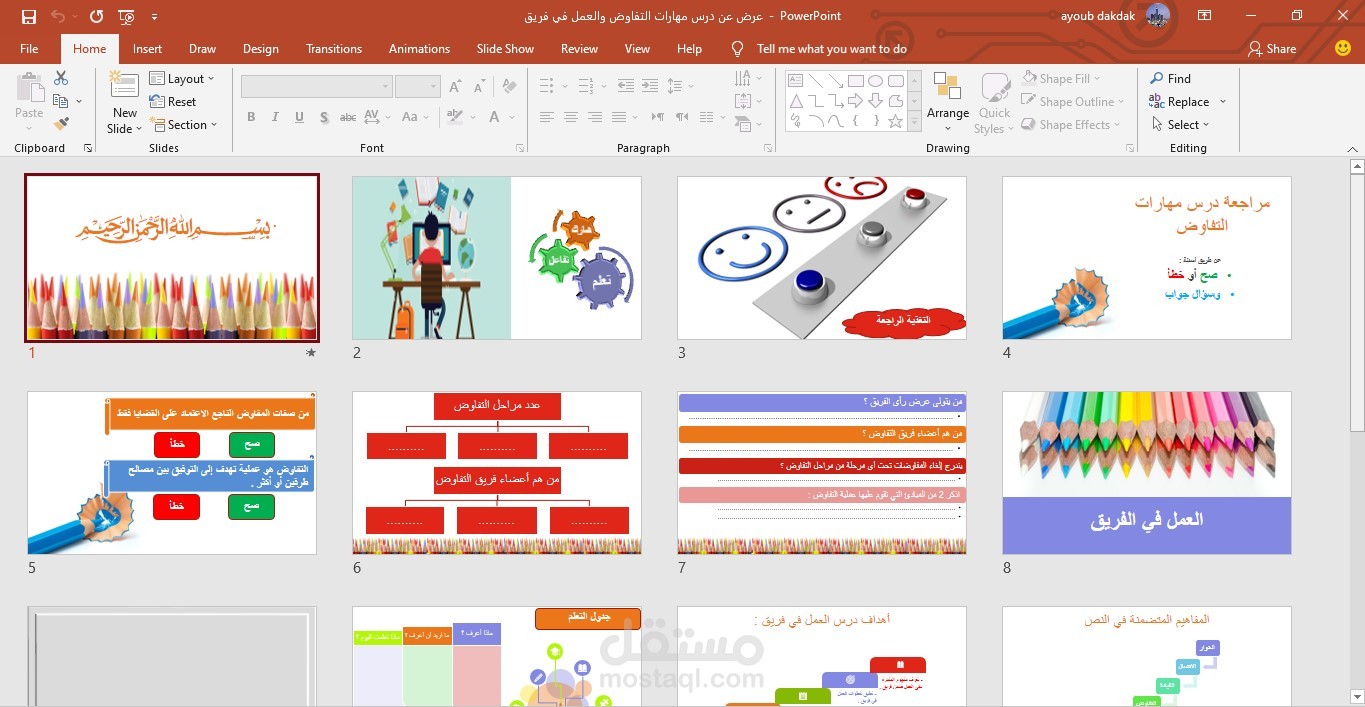Select slide 6 thumbnail with red boxes
The image size is (1365, 707).
(497, 473)
